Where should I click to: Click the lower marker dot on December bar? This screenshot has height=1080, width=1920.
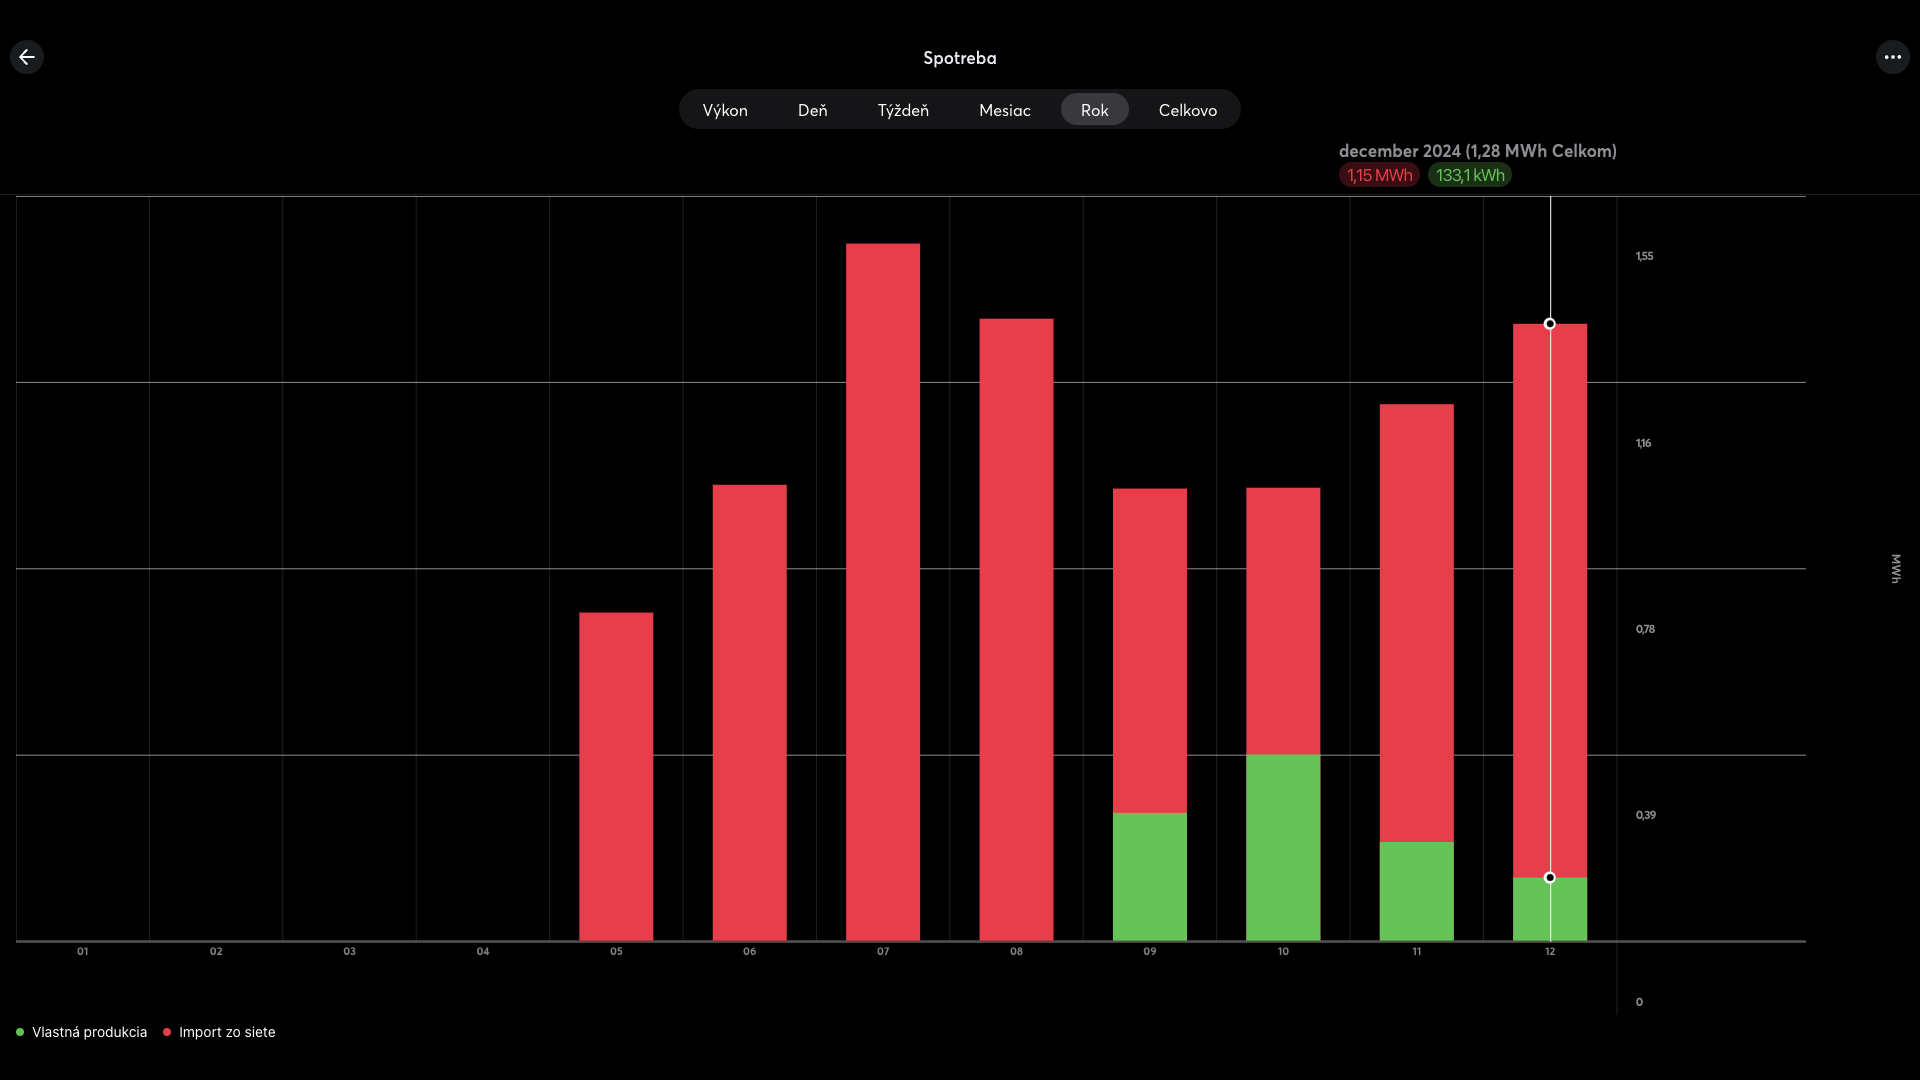1550,878
